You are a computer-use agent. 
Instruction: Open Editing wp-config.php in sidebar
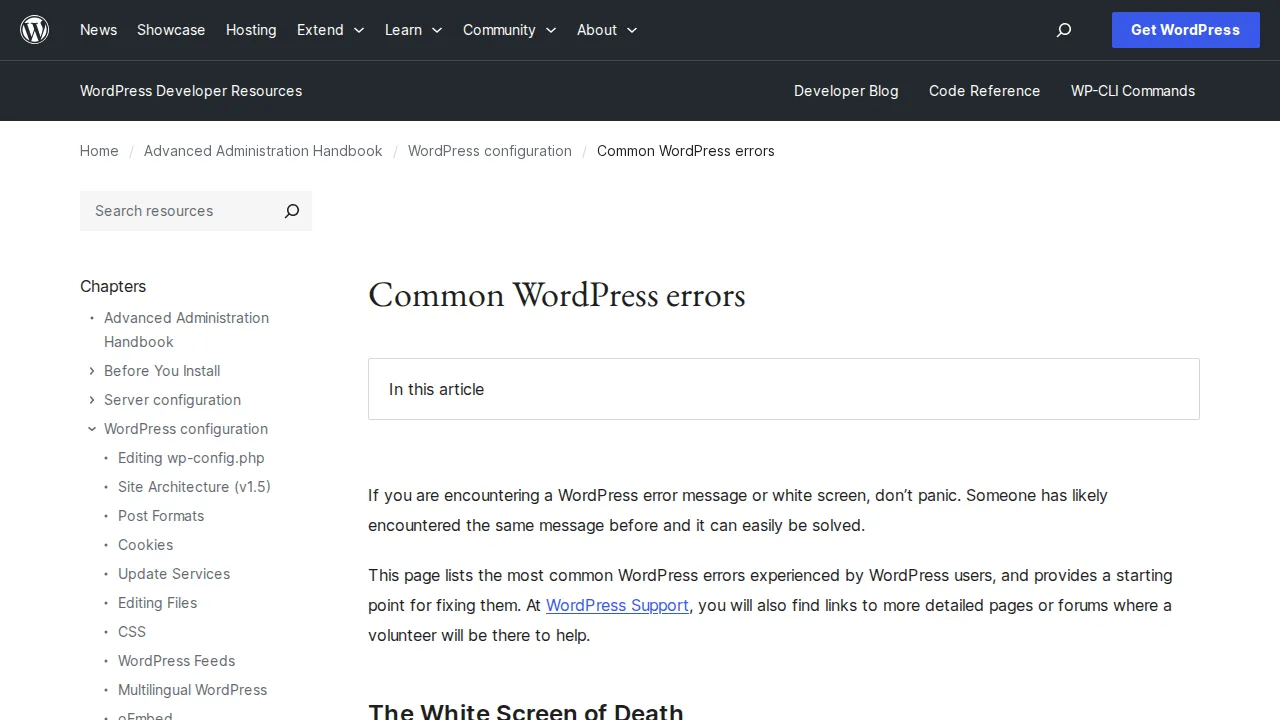pyautogui.click(x=191, y=458)
